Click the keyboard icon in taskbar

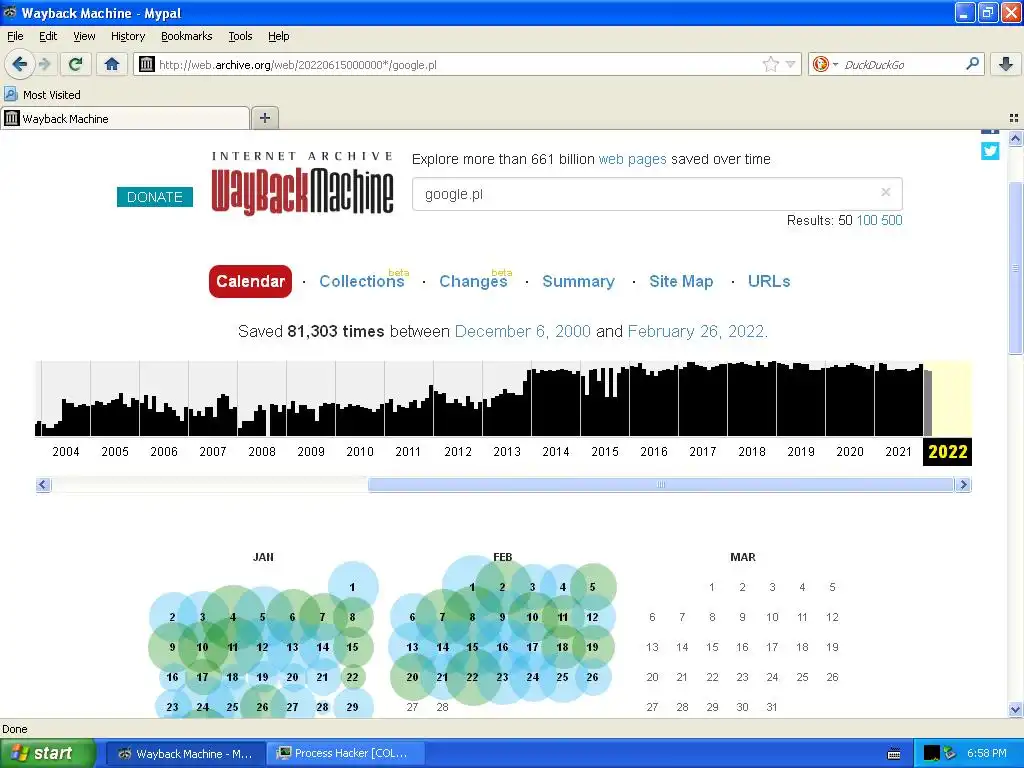(894, 754)
